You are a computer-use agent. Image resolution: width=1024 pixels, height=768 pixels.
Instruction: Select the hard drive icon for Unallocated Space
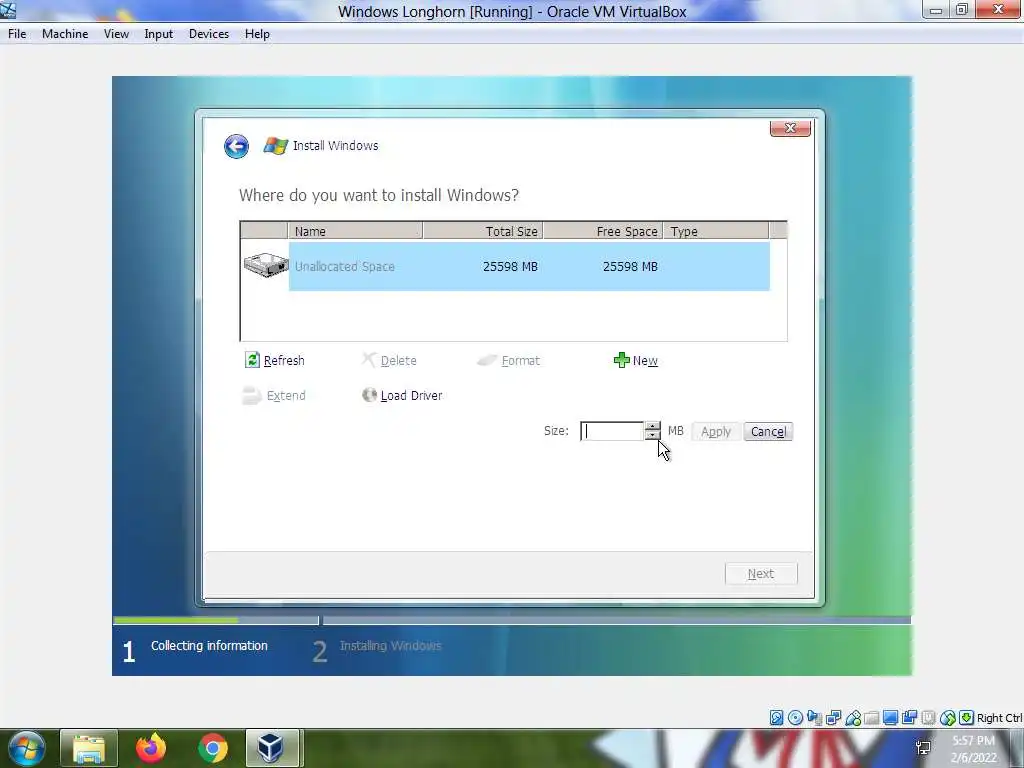(x=266, y=265)
